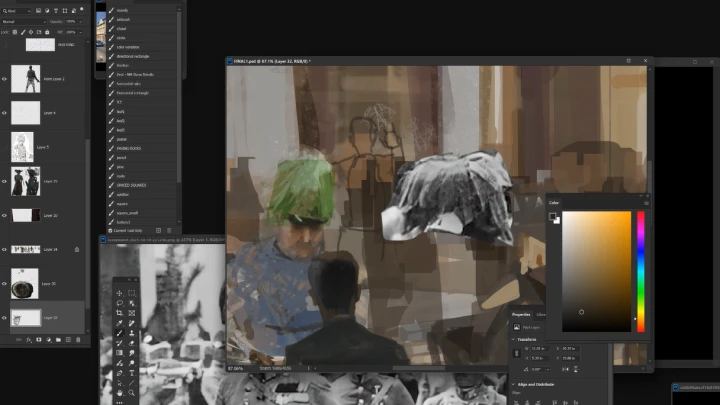Select the History Brush tool
Viewport: 720px width, 405px height.
[x=119, y=343]
